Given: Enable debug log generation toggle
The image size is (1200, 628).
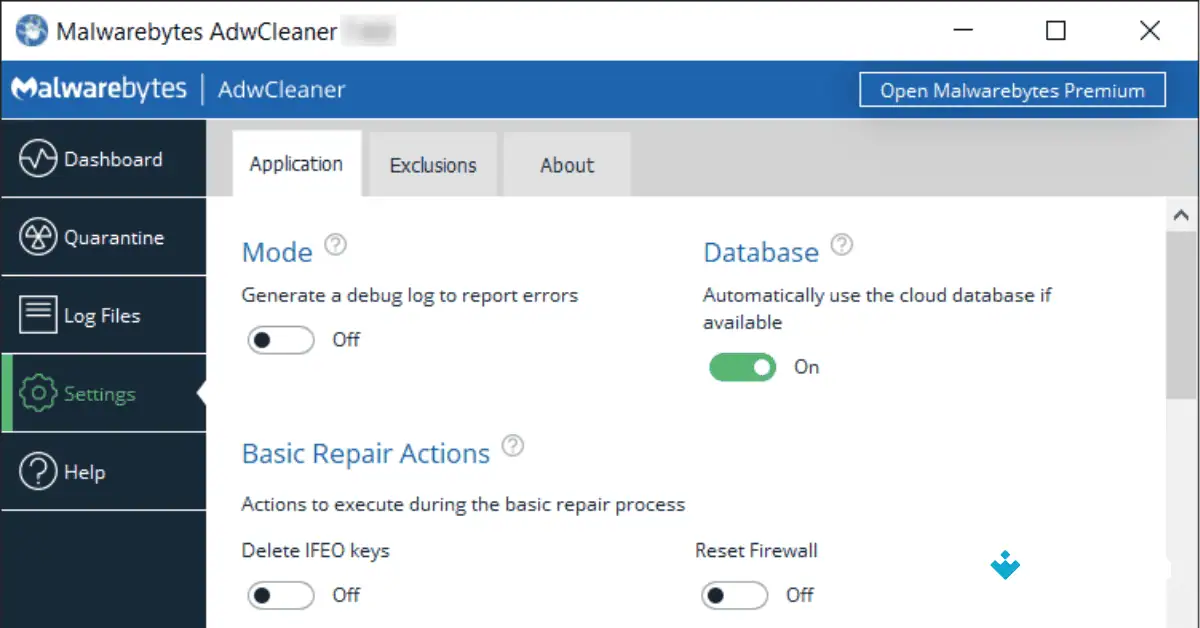Looking at the screenshot, I should coord(280,340).
